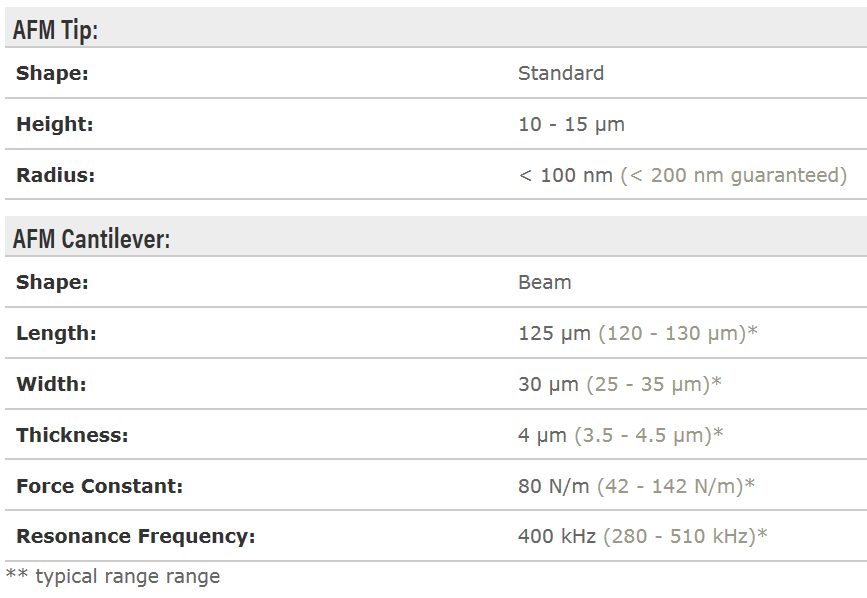Select the Shape label under AFM Tip
This screenshot has width=867, height=598.
pos(52,73)
